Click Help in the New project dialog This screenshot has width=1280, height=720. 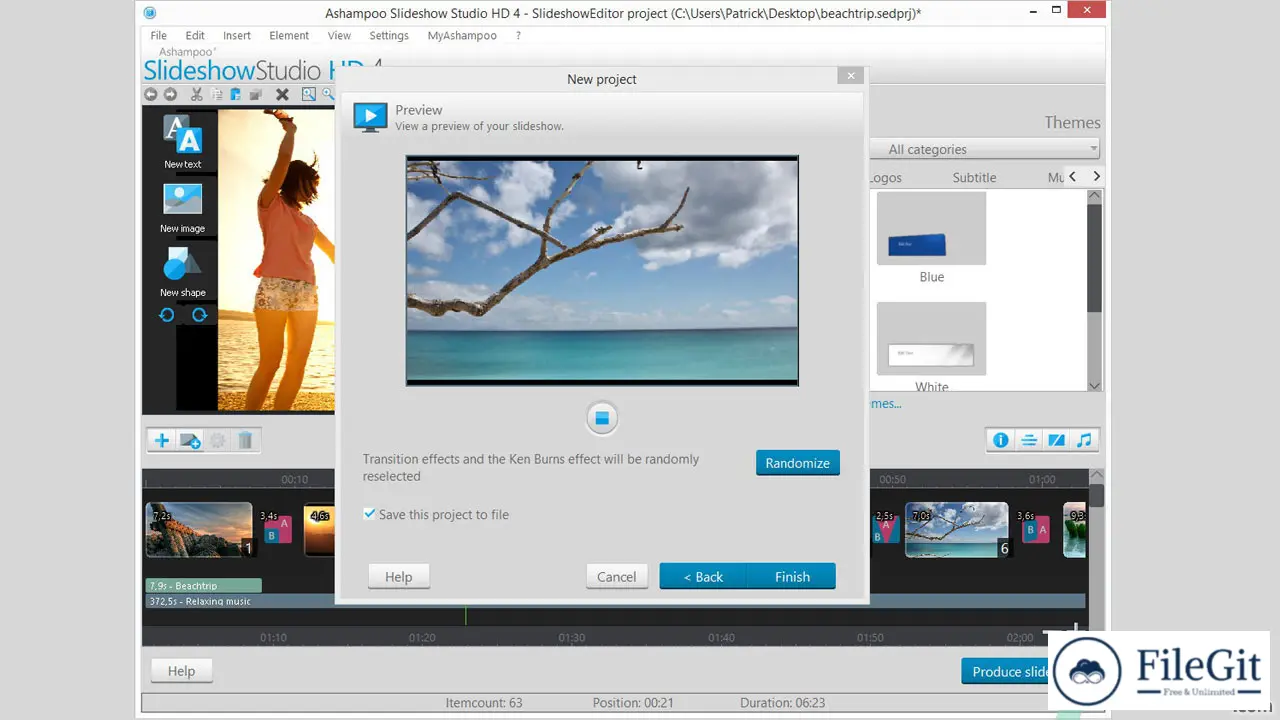point(398,576)
